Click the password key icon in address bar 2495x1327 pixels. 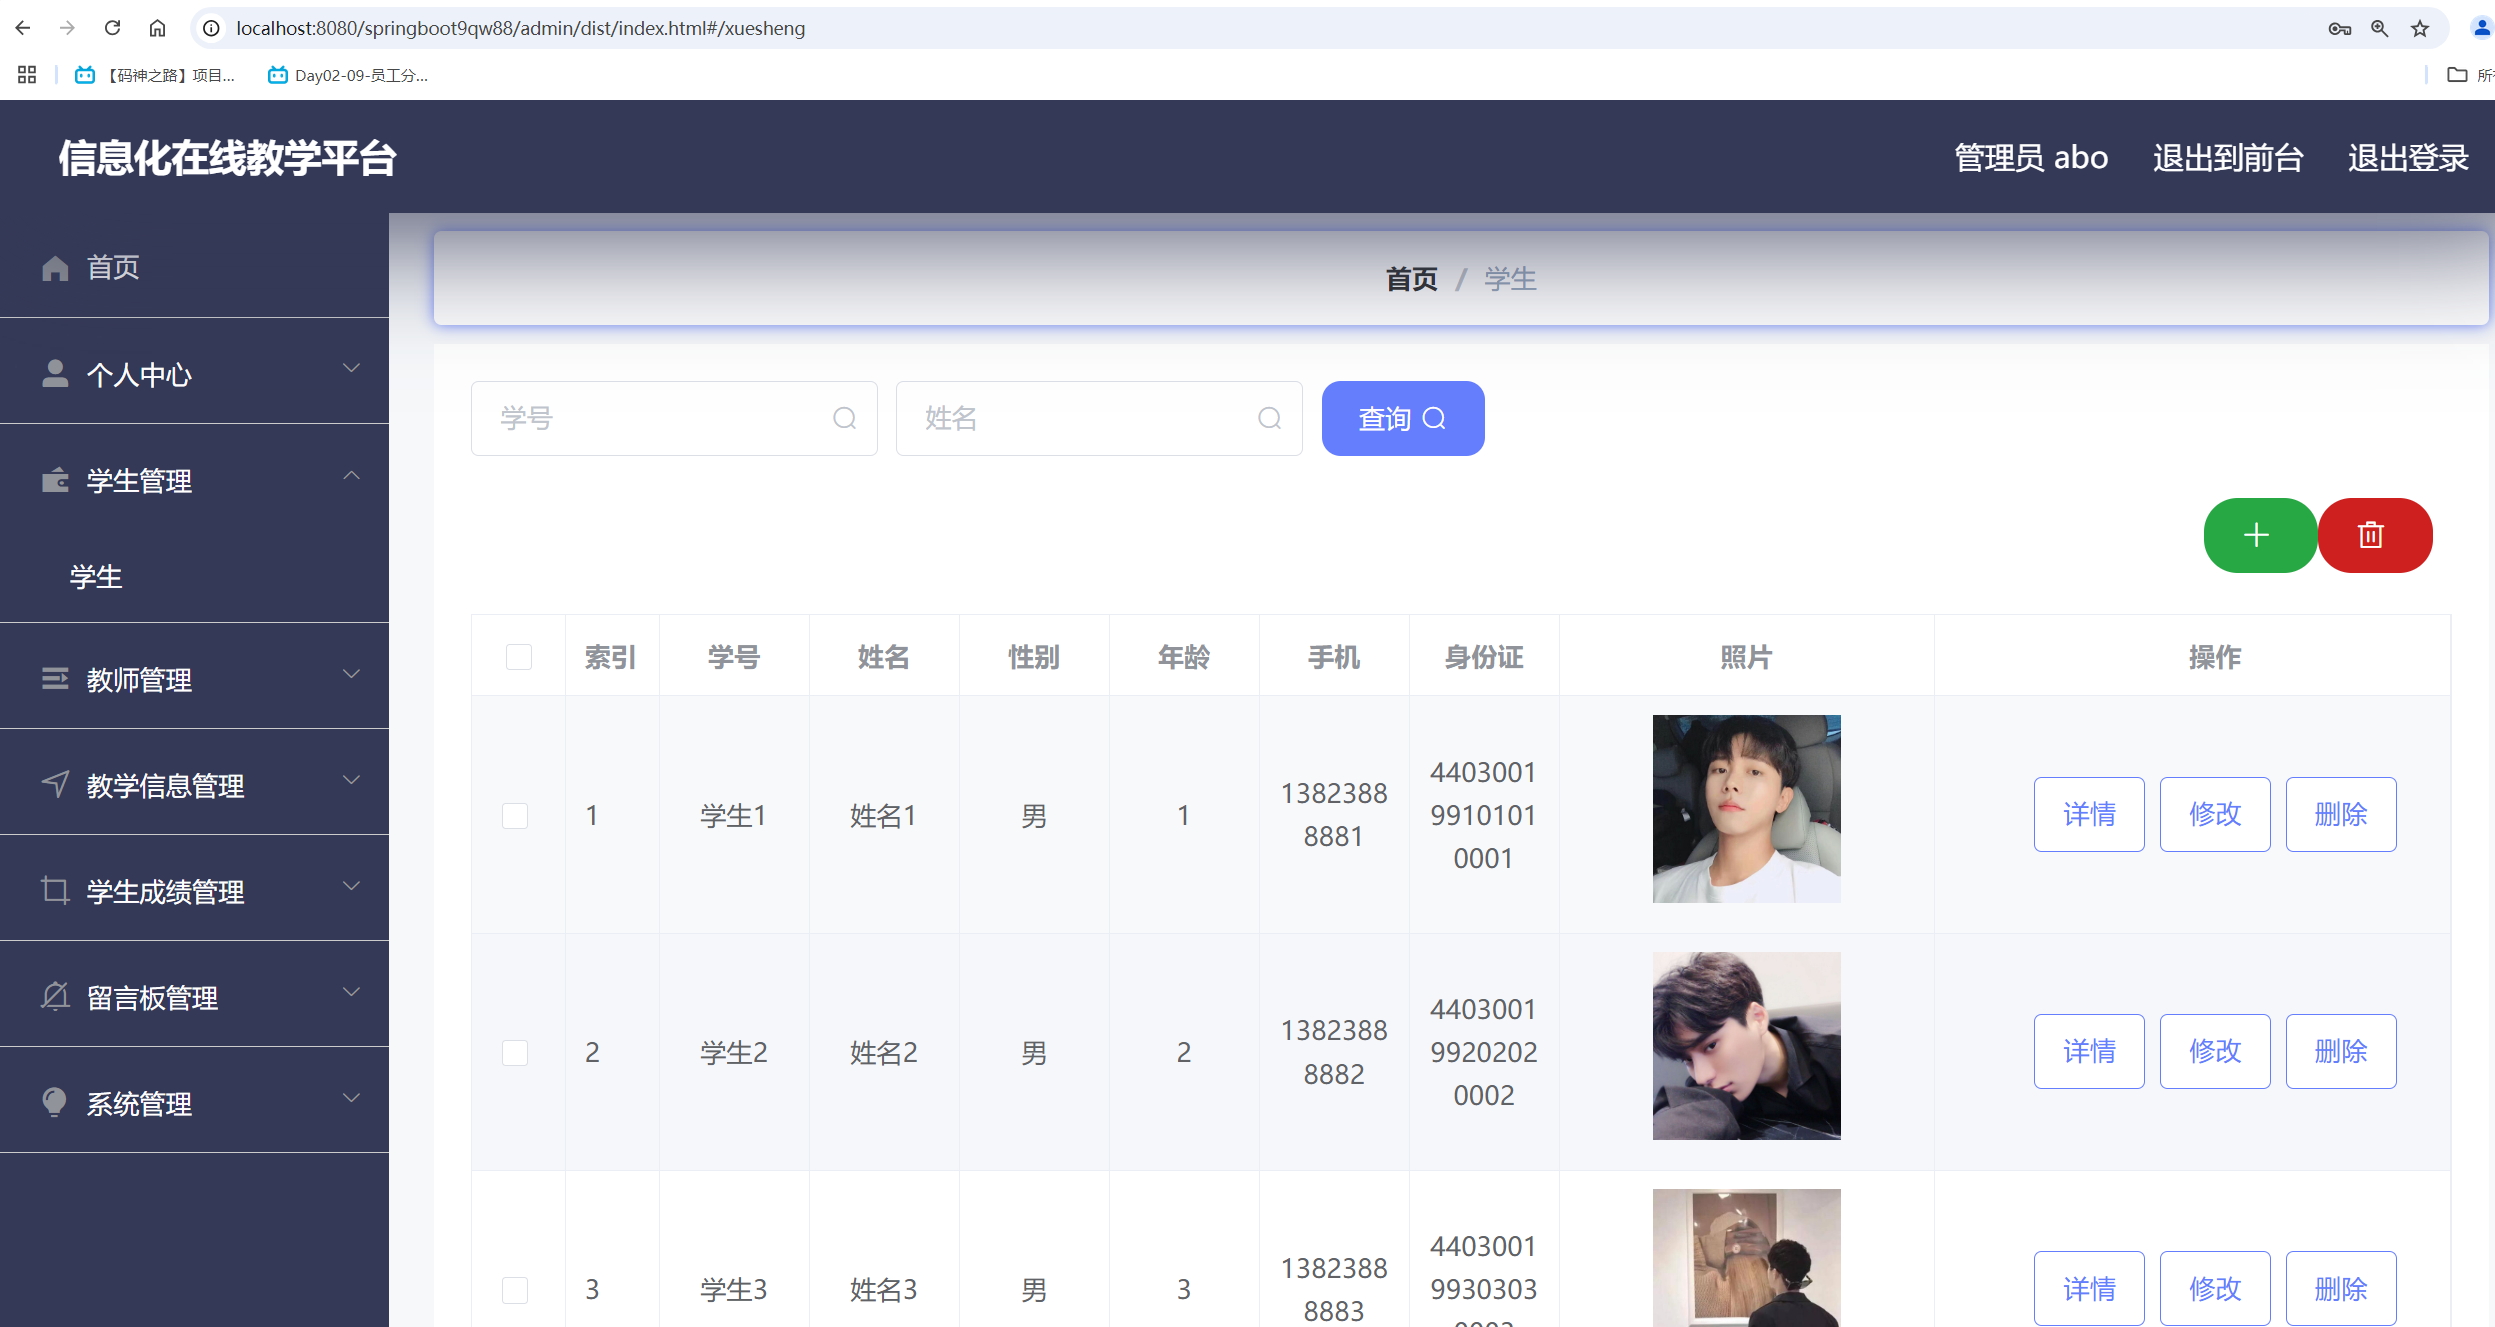click(x=2339, y=28)
